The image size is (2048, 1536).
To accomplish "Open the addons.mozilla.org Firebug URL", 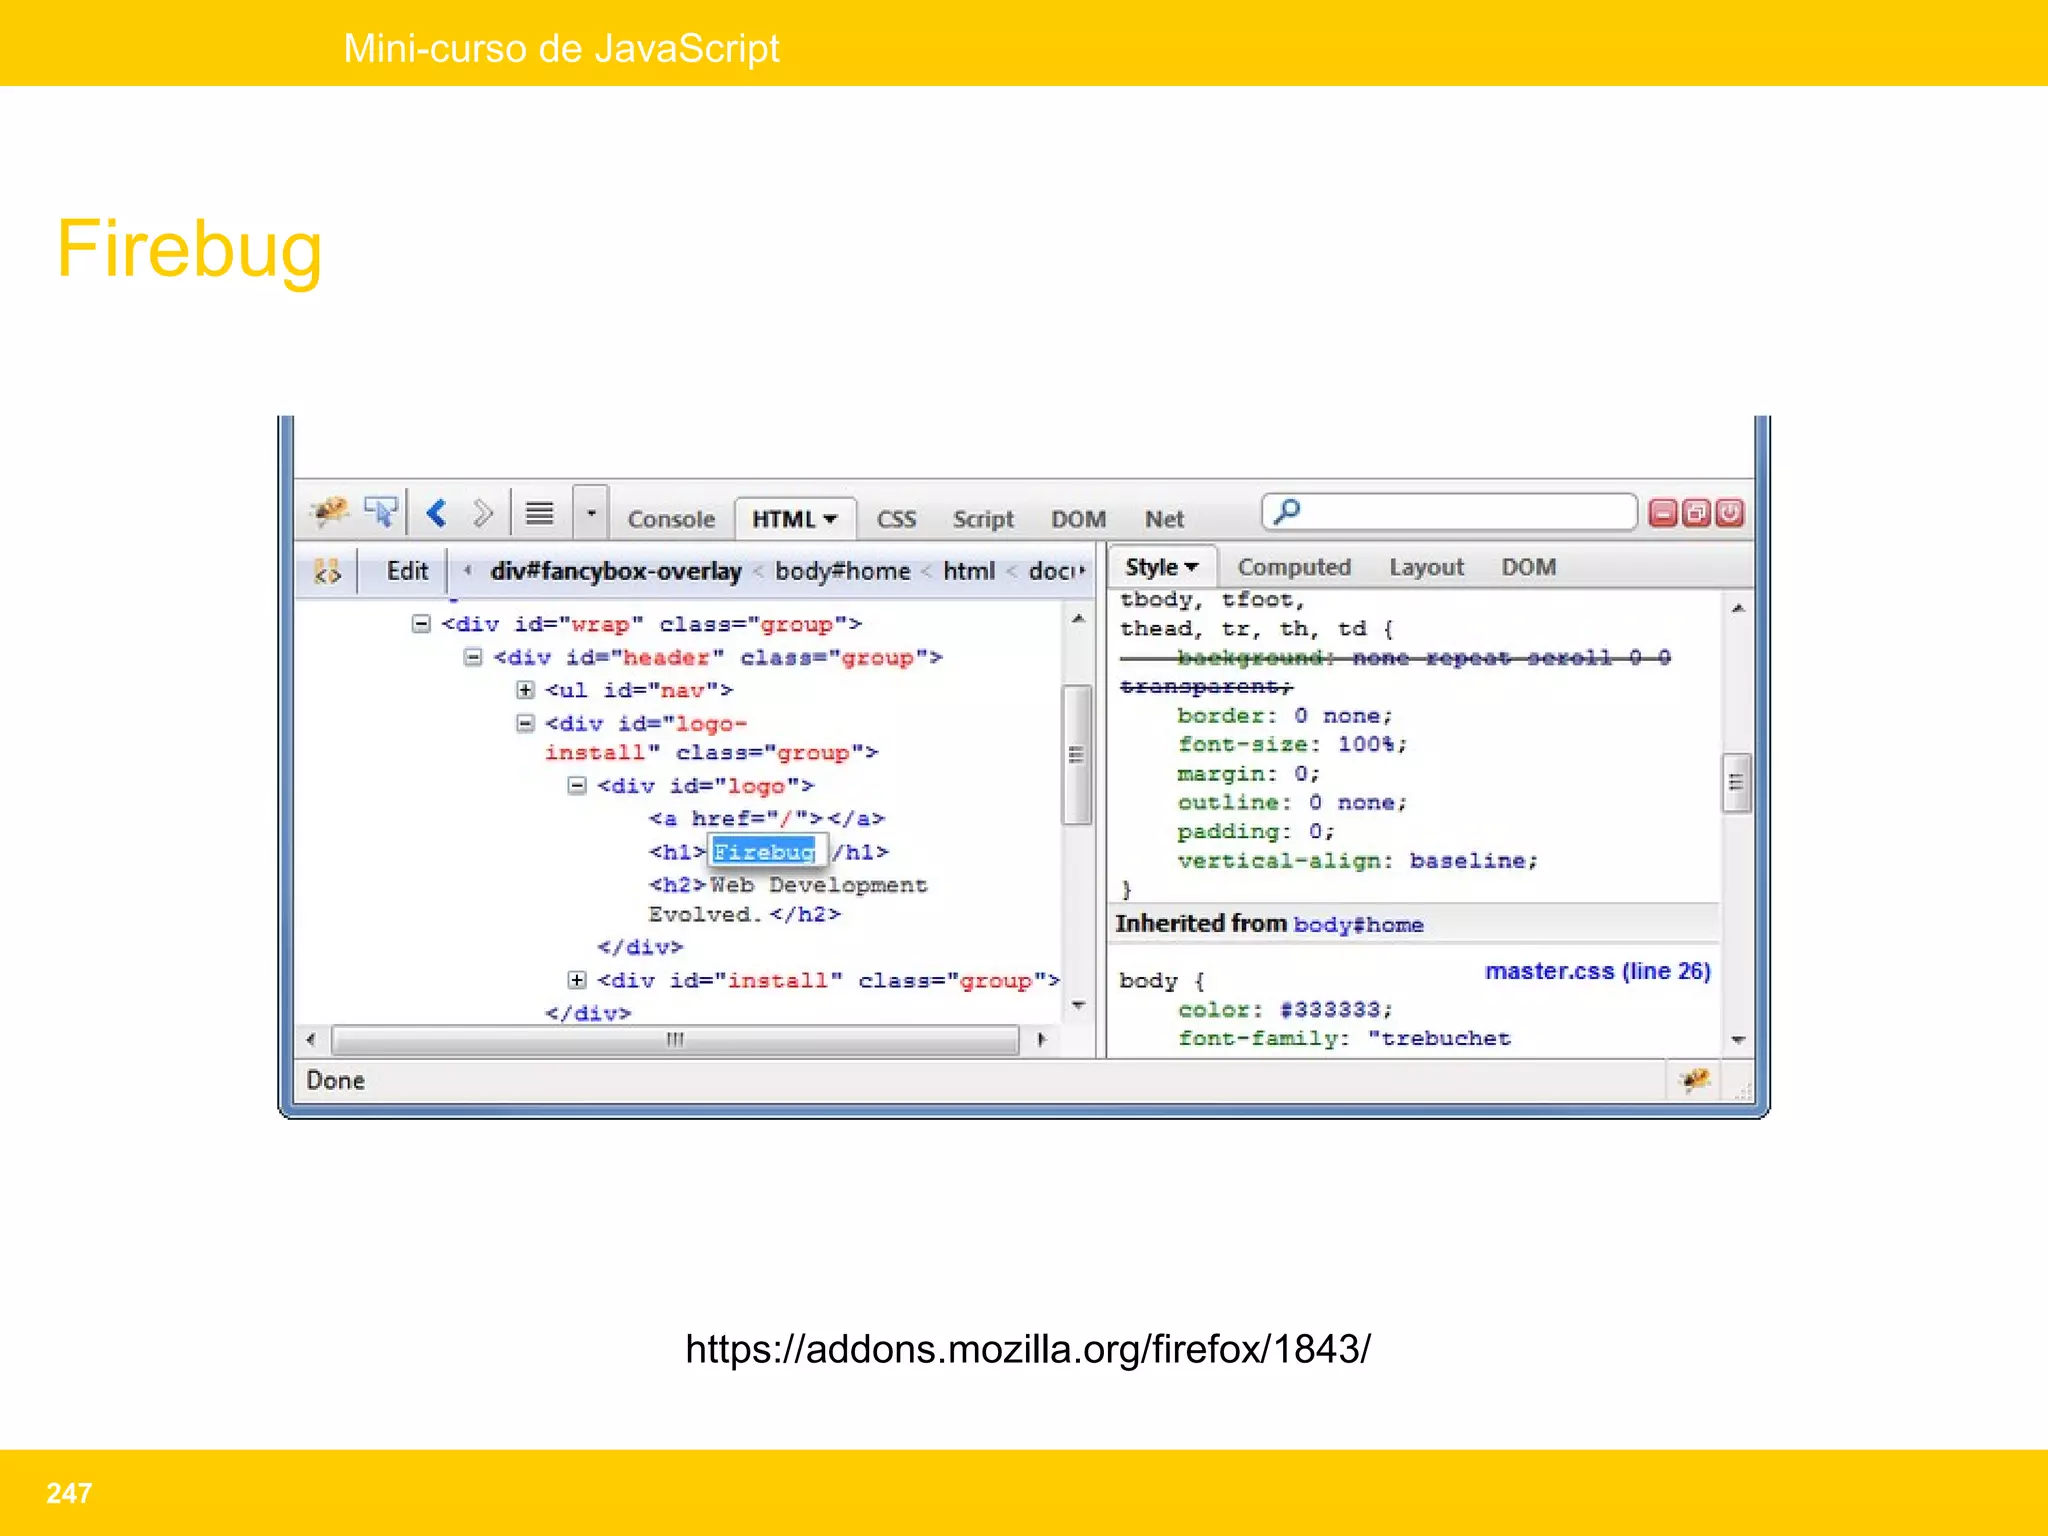I will [1028, 1349].
